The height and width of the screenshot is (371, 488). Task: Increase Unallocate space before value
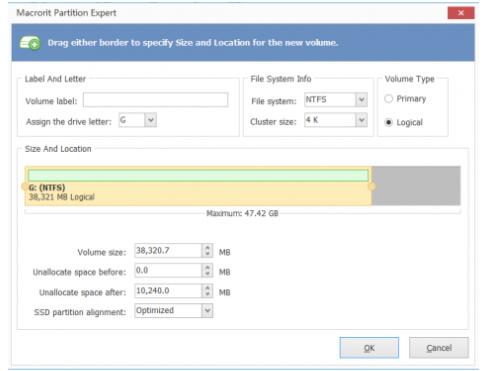[x=207, y=267]
